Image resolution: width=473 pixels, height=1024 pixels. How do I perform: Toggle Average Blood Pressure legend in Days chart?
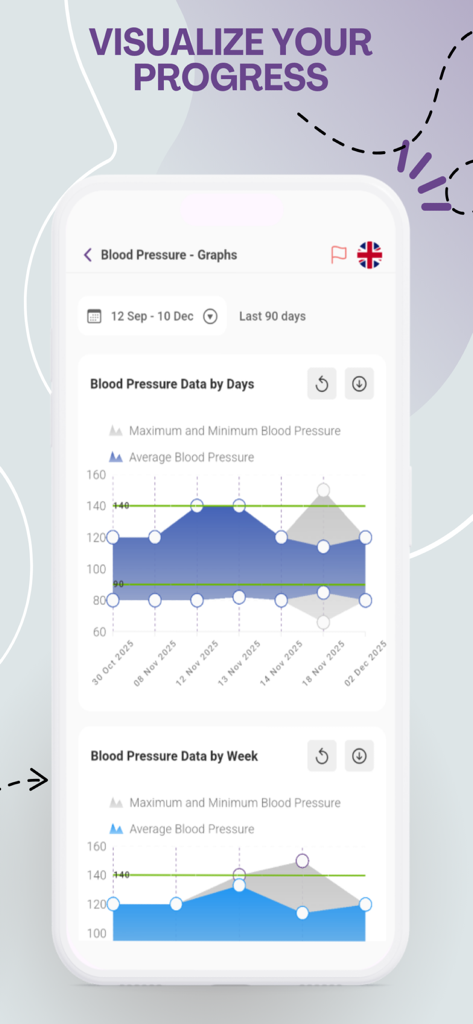pos(181,457)
